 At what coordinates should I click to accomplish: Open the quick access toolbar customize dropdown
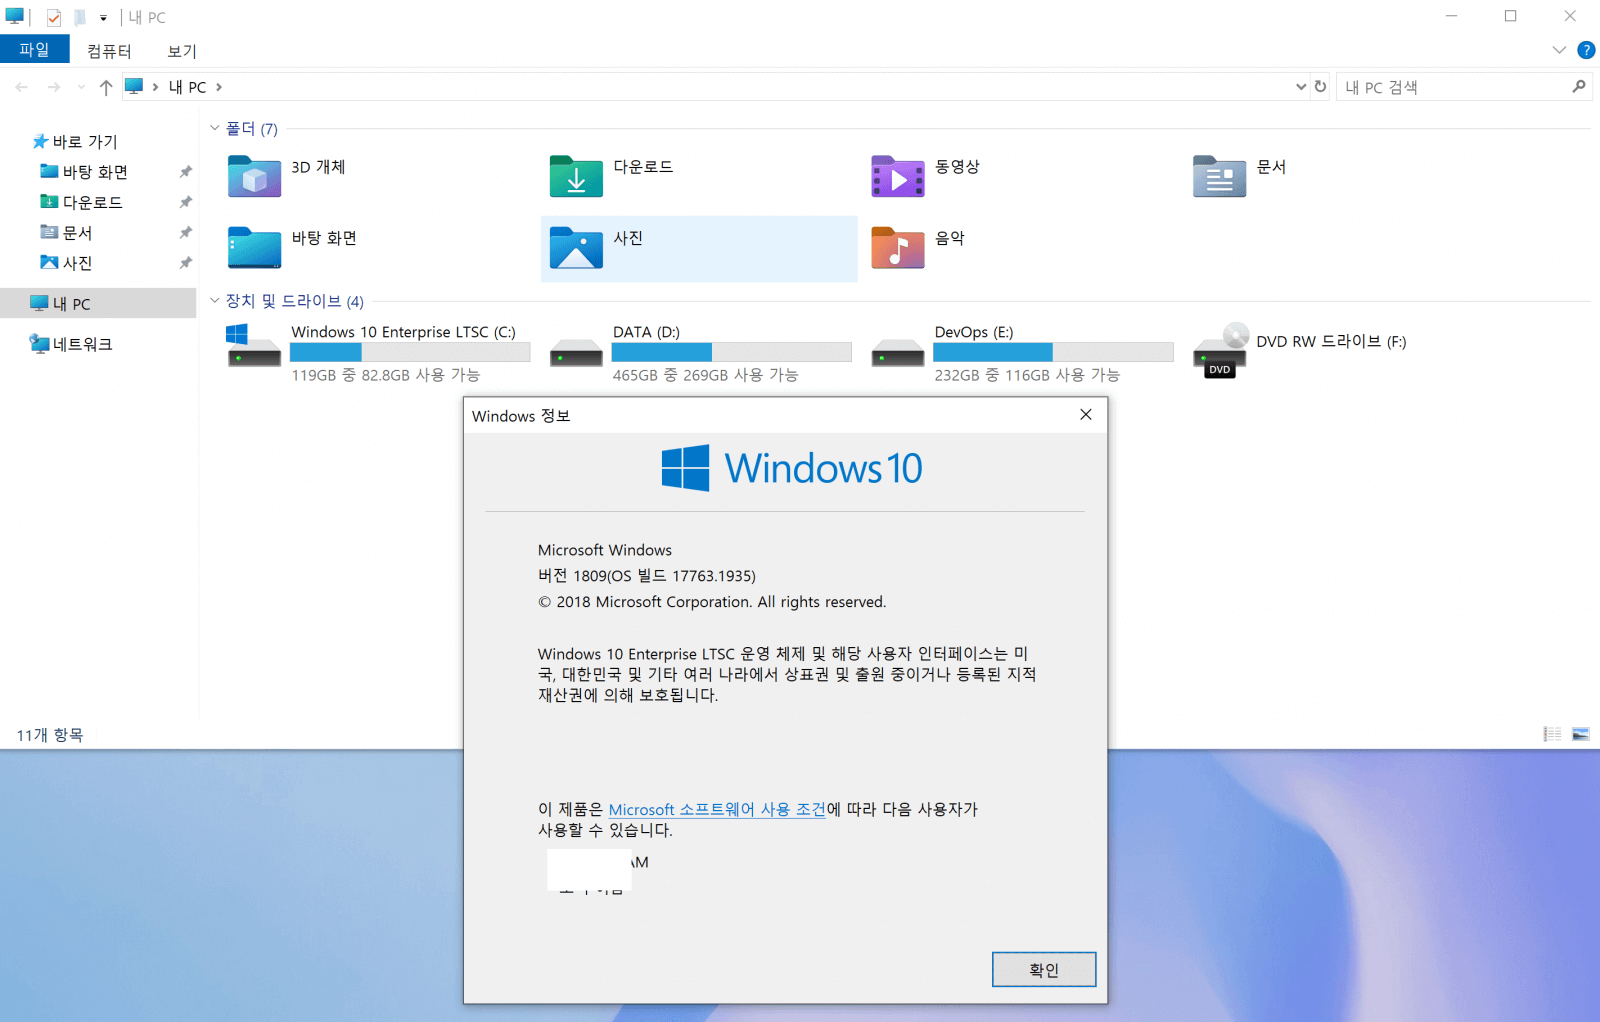pos(103,18)
